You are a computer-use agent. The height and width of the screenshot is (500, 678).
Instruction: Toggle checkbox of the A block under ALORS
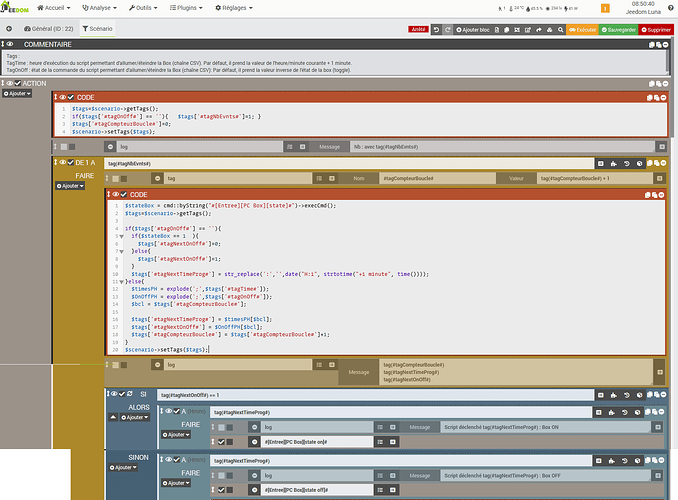point(176,411)
